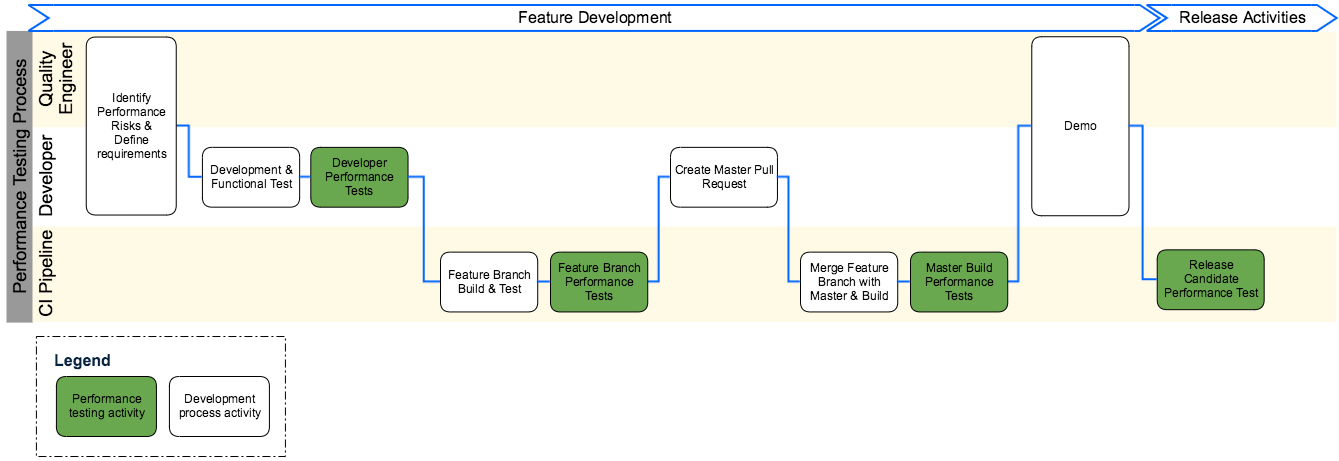Screen dimensions: 1339x461
Task: Click the Feature Development phase header
Action: coord(594,17)
